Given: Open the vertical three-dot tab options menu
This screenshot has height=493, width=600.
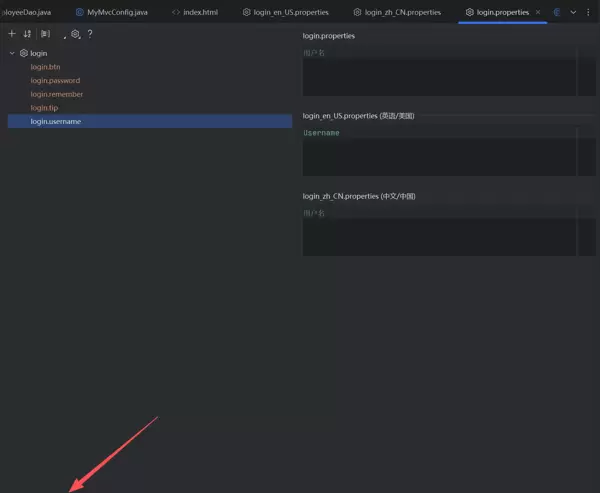Looking at the screenshot, I should [588, 12].
